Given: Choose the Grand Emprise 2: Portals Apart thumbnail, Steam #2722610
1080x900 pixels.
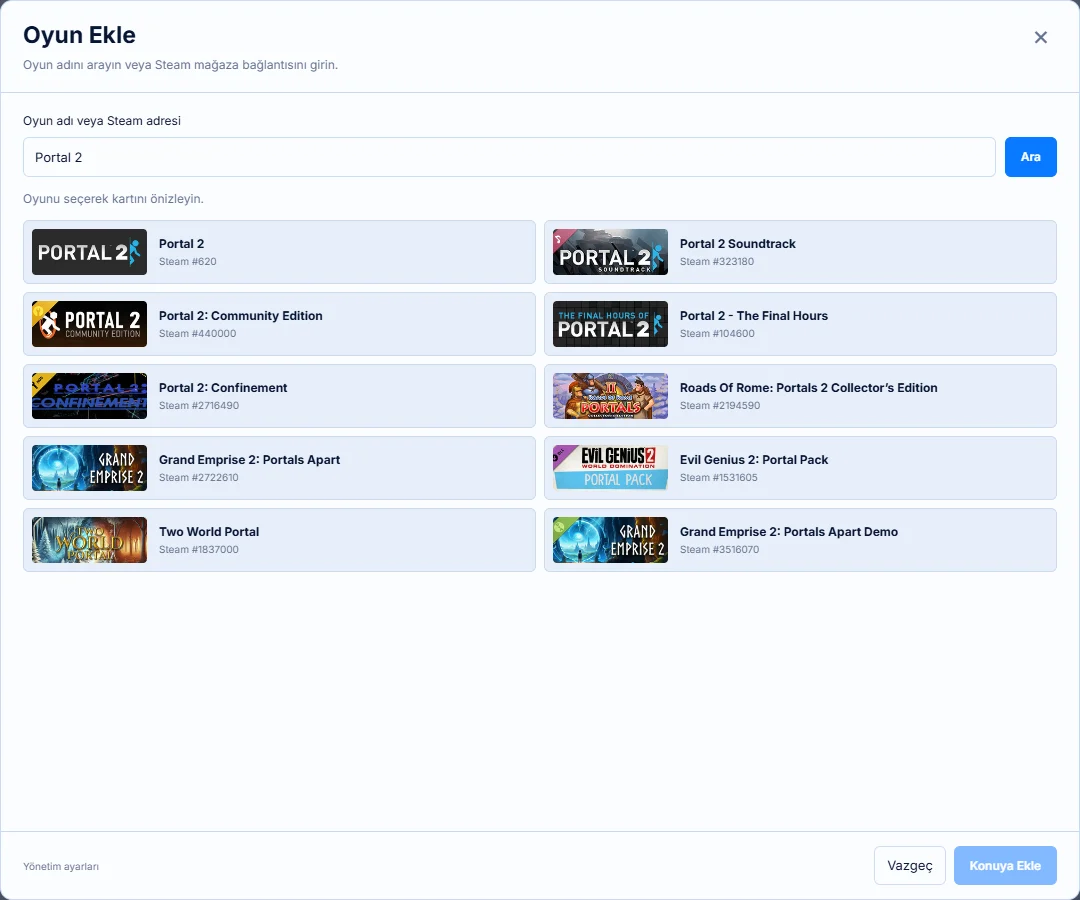Looking at the screenshot, I should pos(90,468).
